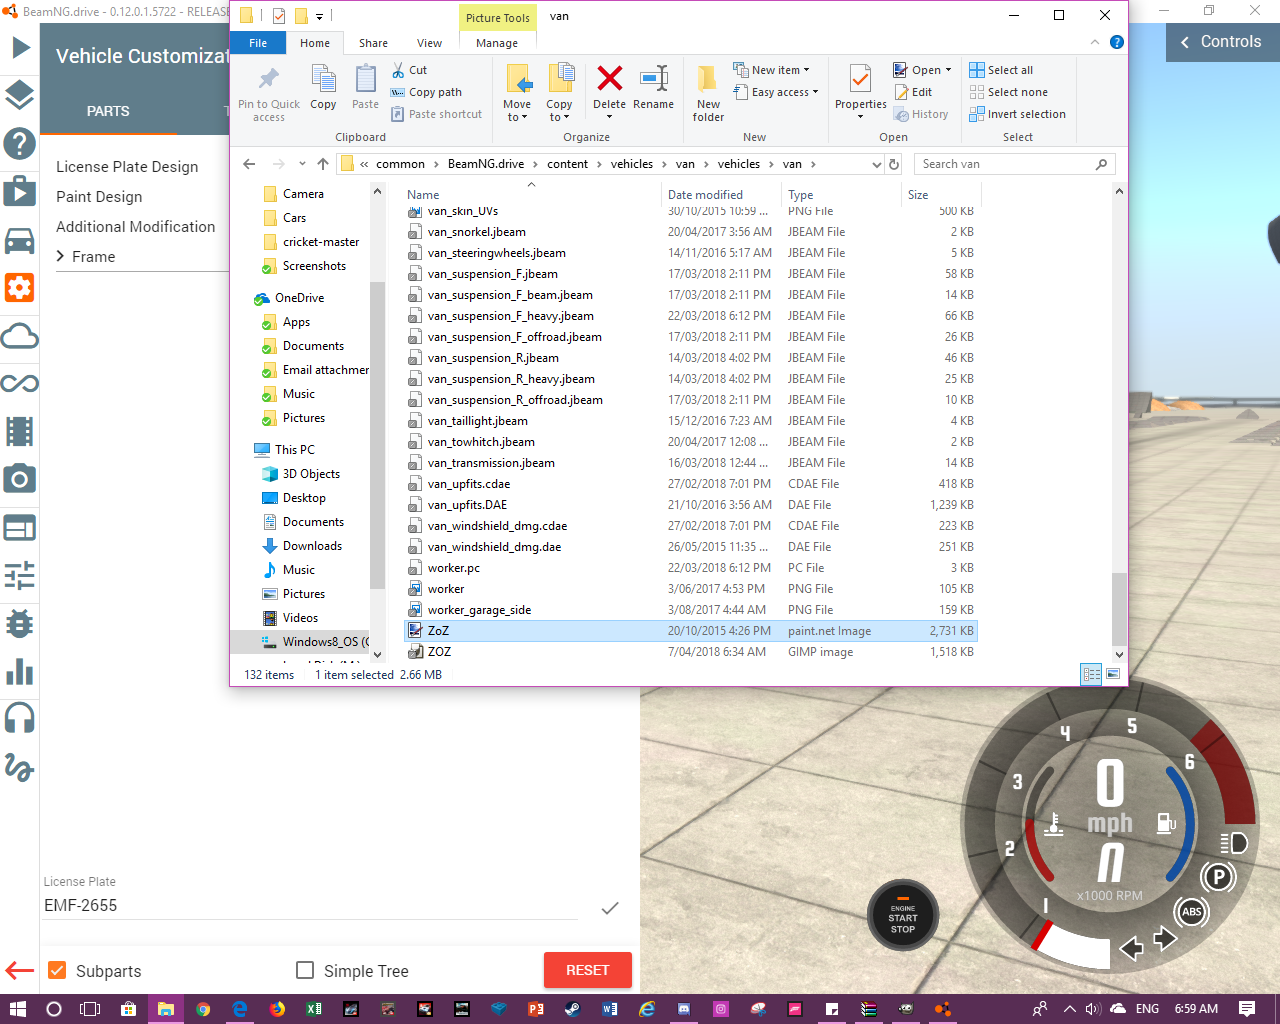Viewport: 1280px width, 1024px height.
Task: Expand the address bar history dropdown
Action: coord(877,164)
